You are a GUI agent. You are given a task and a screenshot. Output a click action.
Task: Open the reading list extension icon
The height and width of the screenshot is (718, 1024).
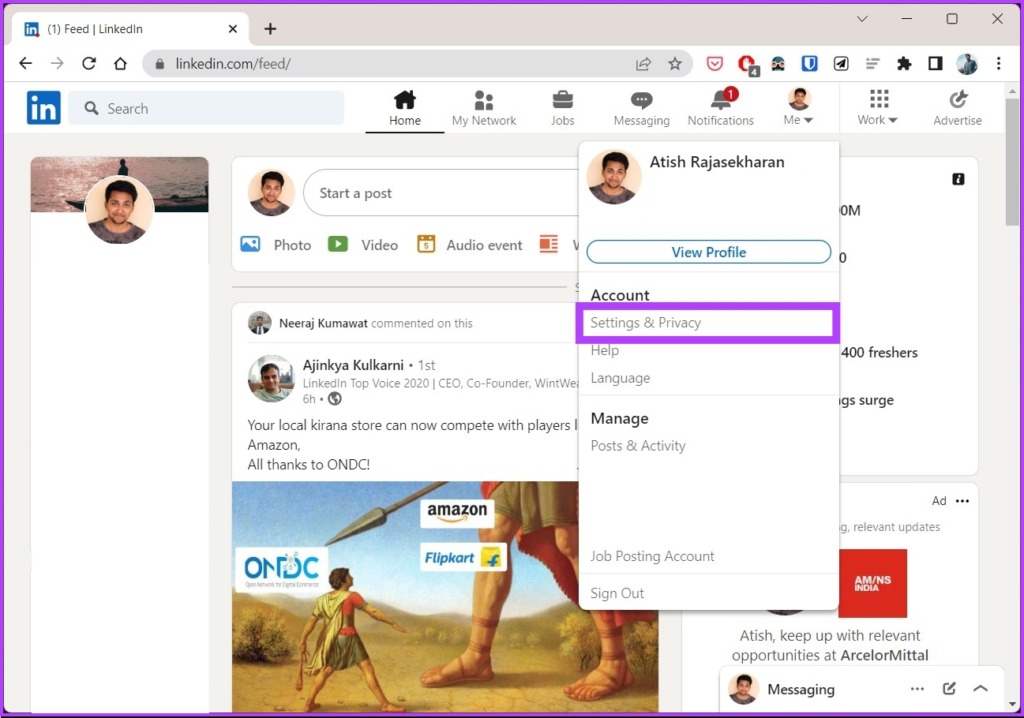[x=872, y=63]
